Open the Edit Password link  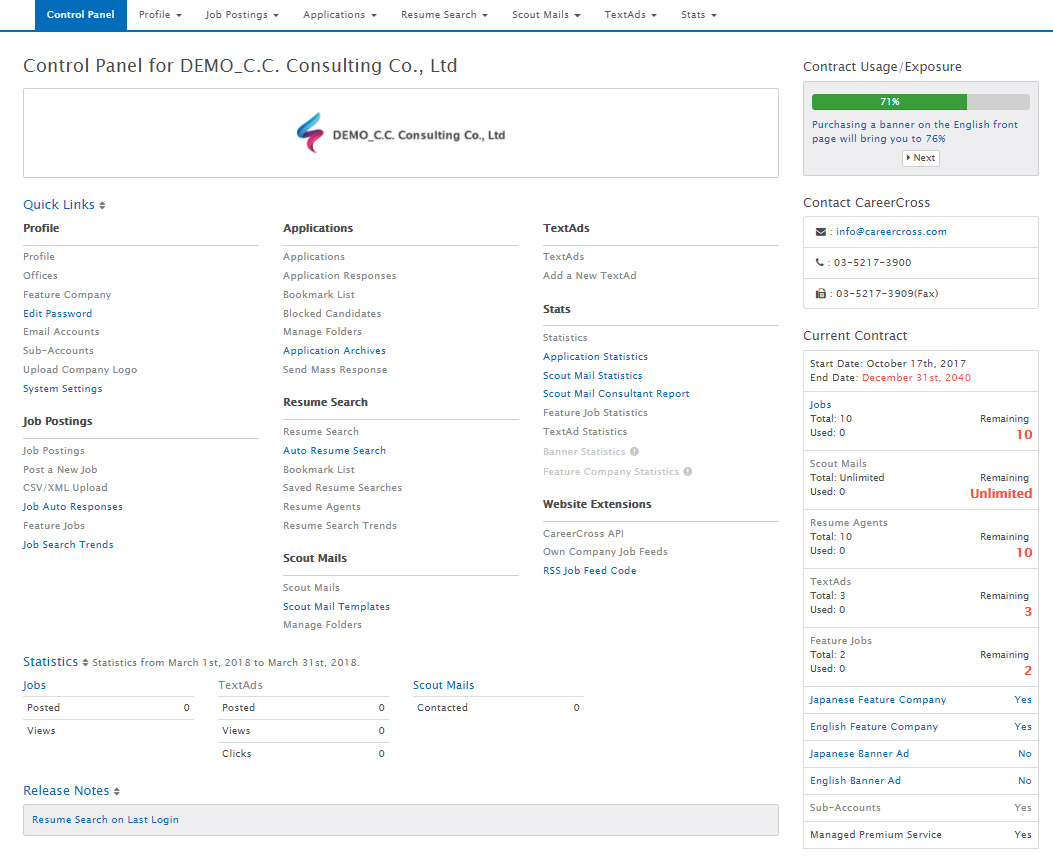[58, 314]
